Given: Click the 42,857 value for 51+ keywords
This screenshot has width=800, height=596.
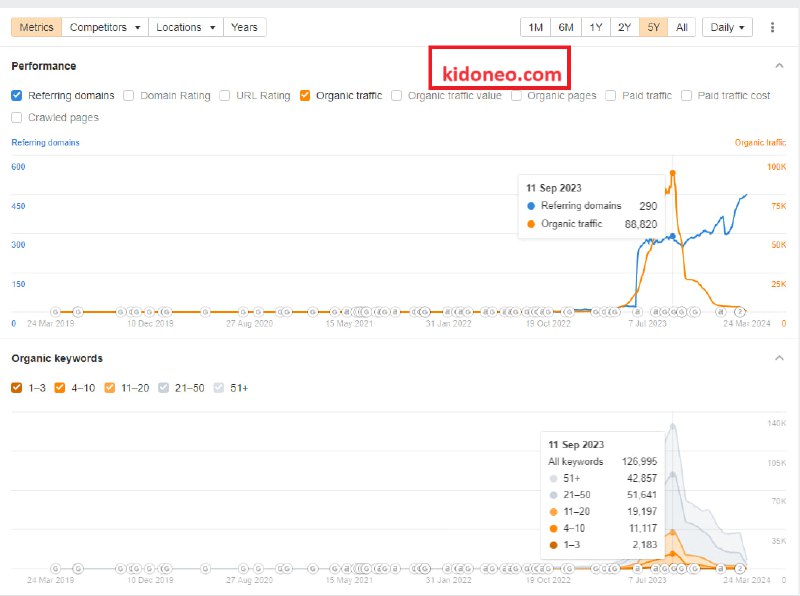Looking at the screenshot, I should (642, 478).
